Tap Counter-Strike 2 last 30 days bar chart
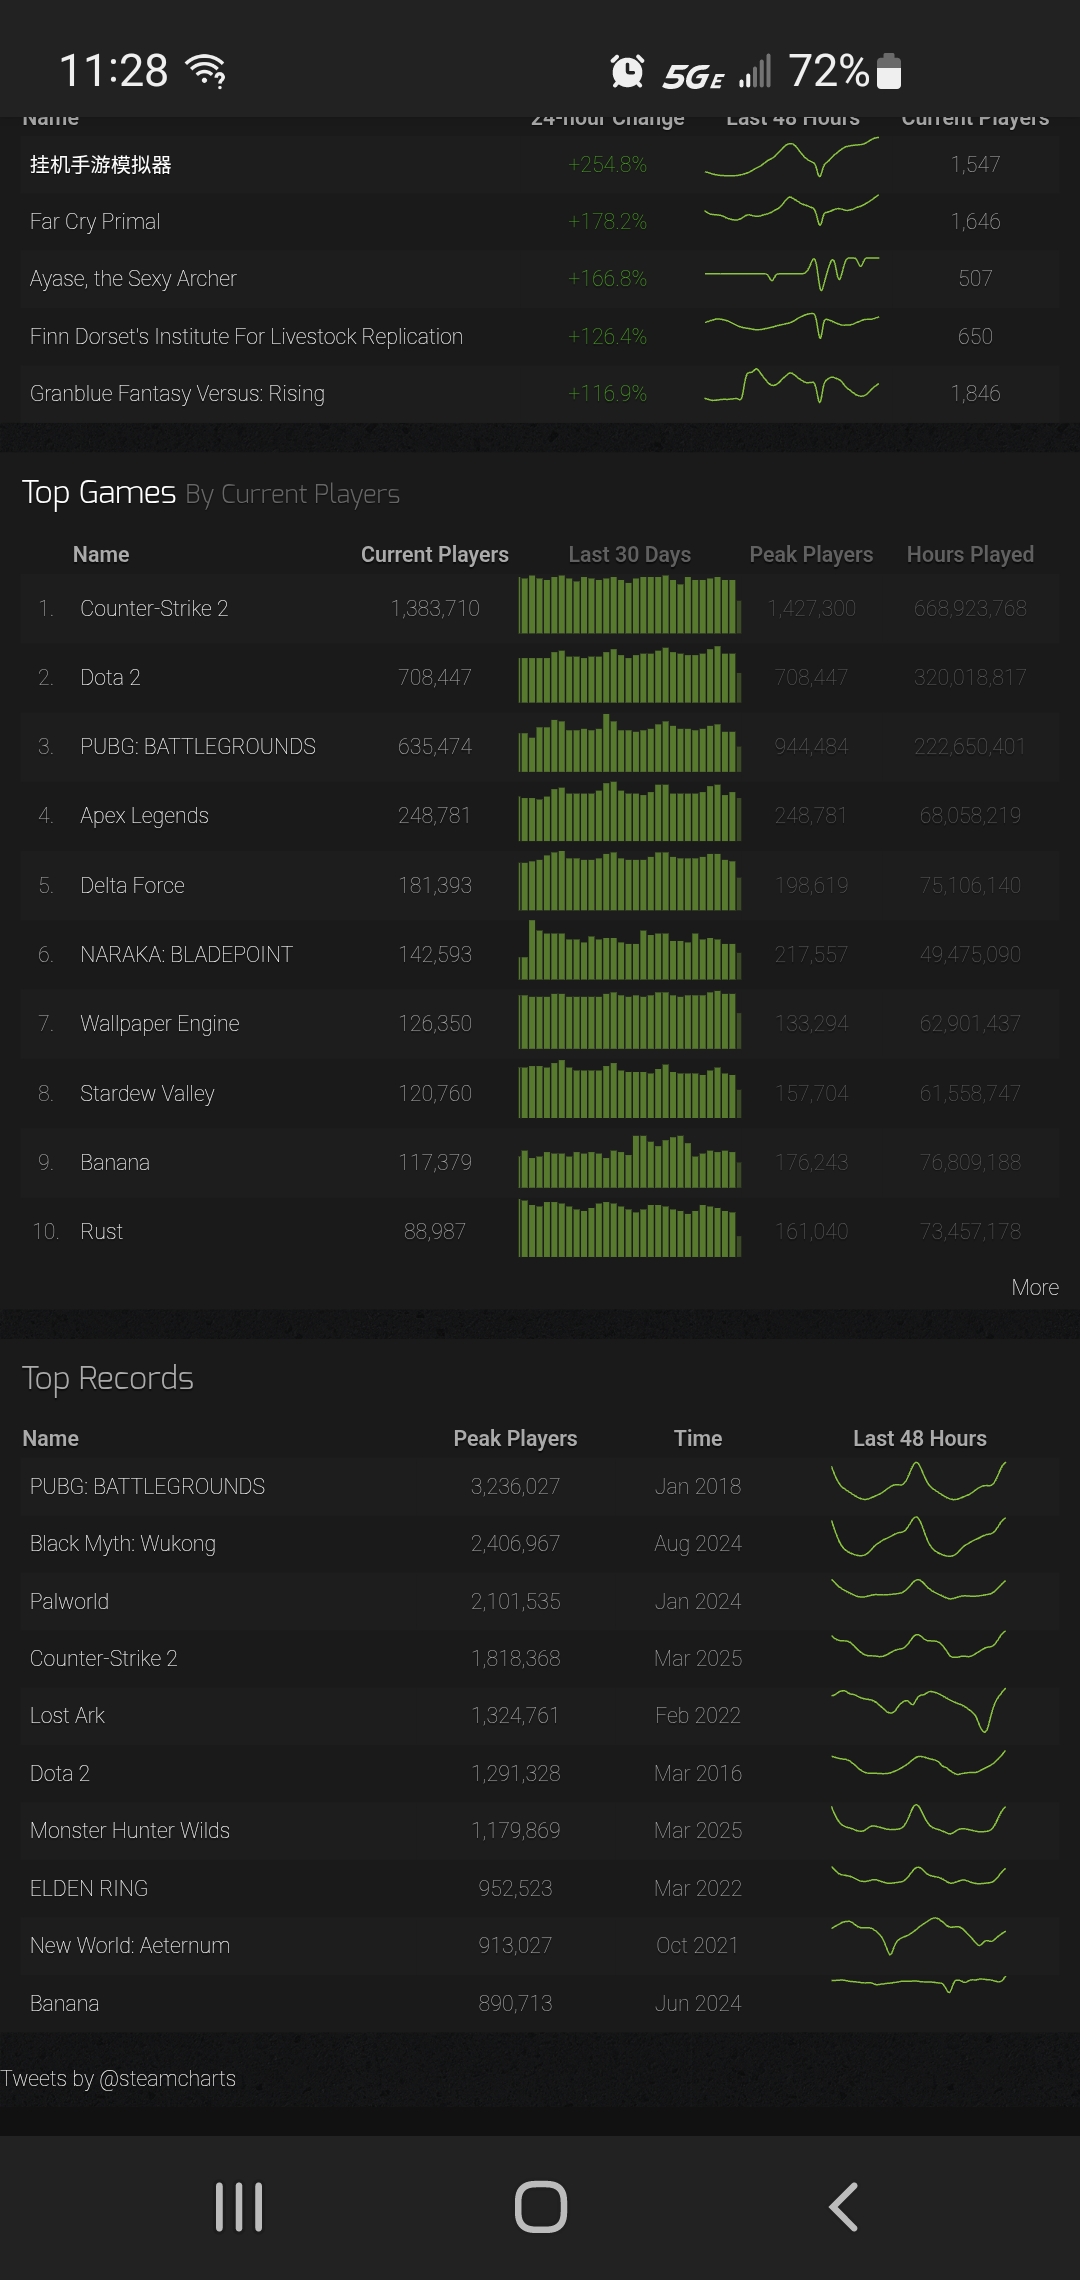The image size is (1080, 2280). click(630, 604)
